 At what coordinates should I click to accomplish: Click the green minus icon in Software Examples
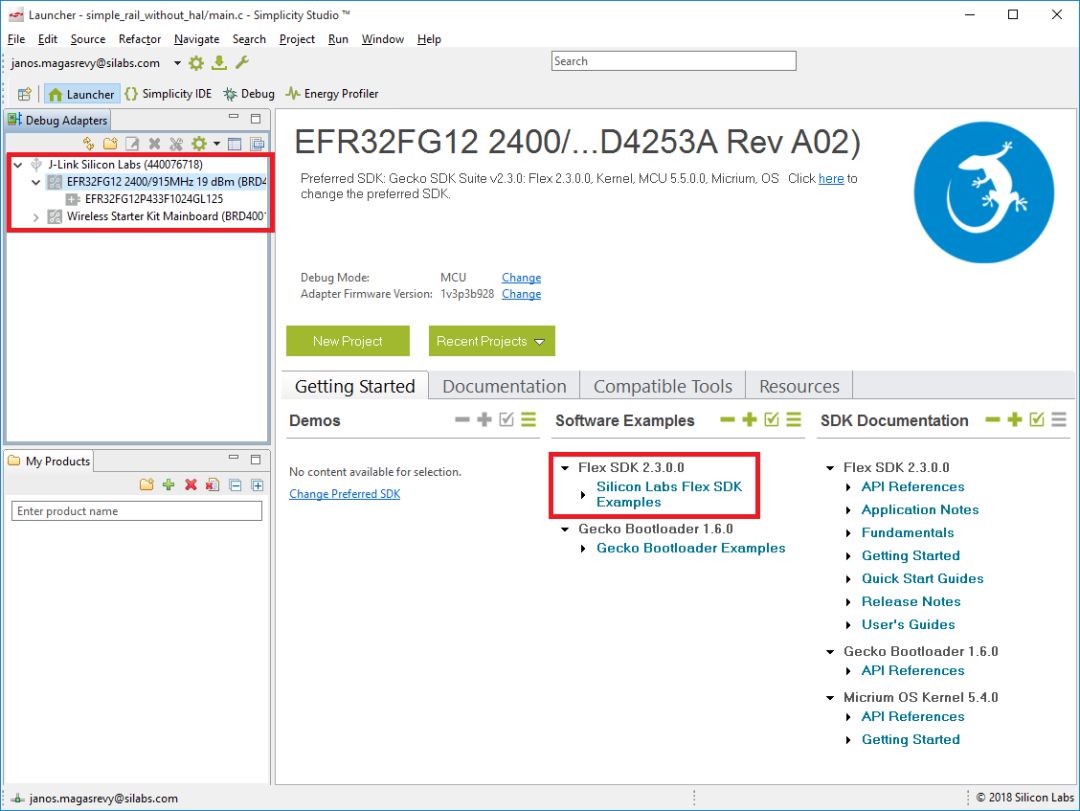pos(727,420)
